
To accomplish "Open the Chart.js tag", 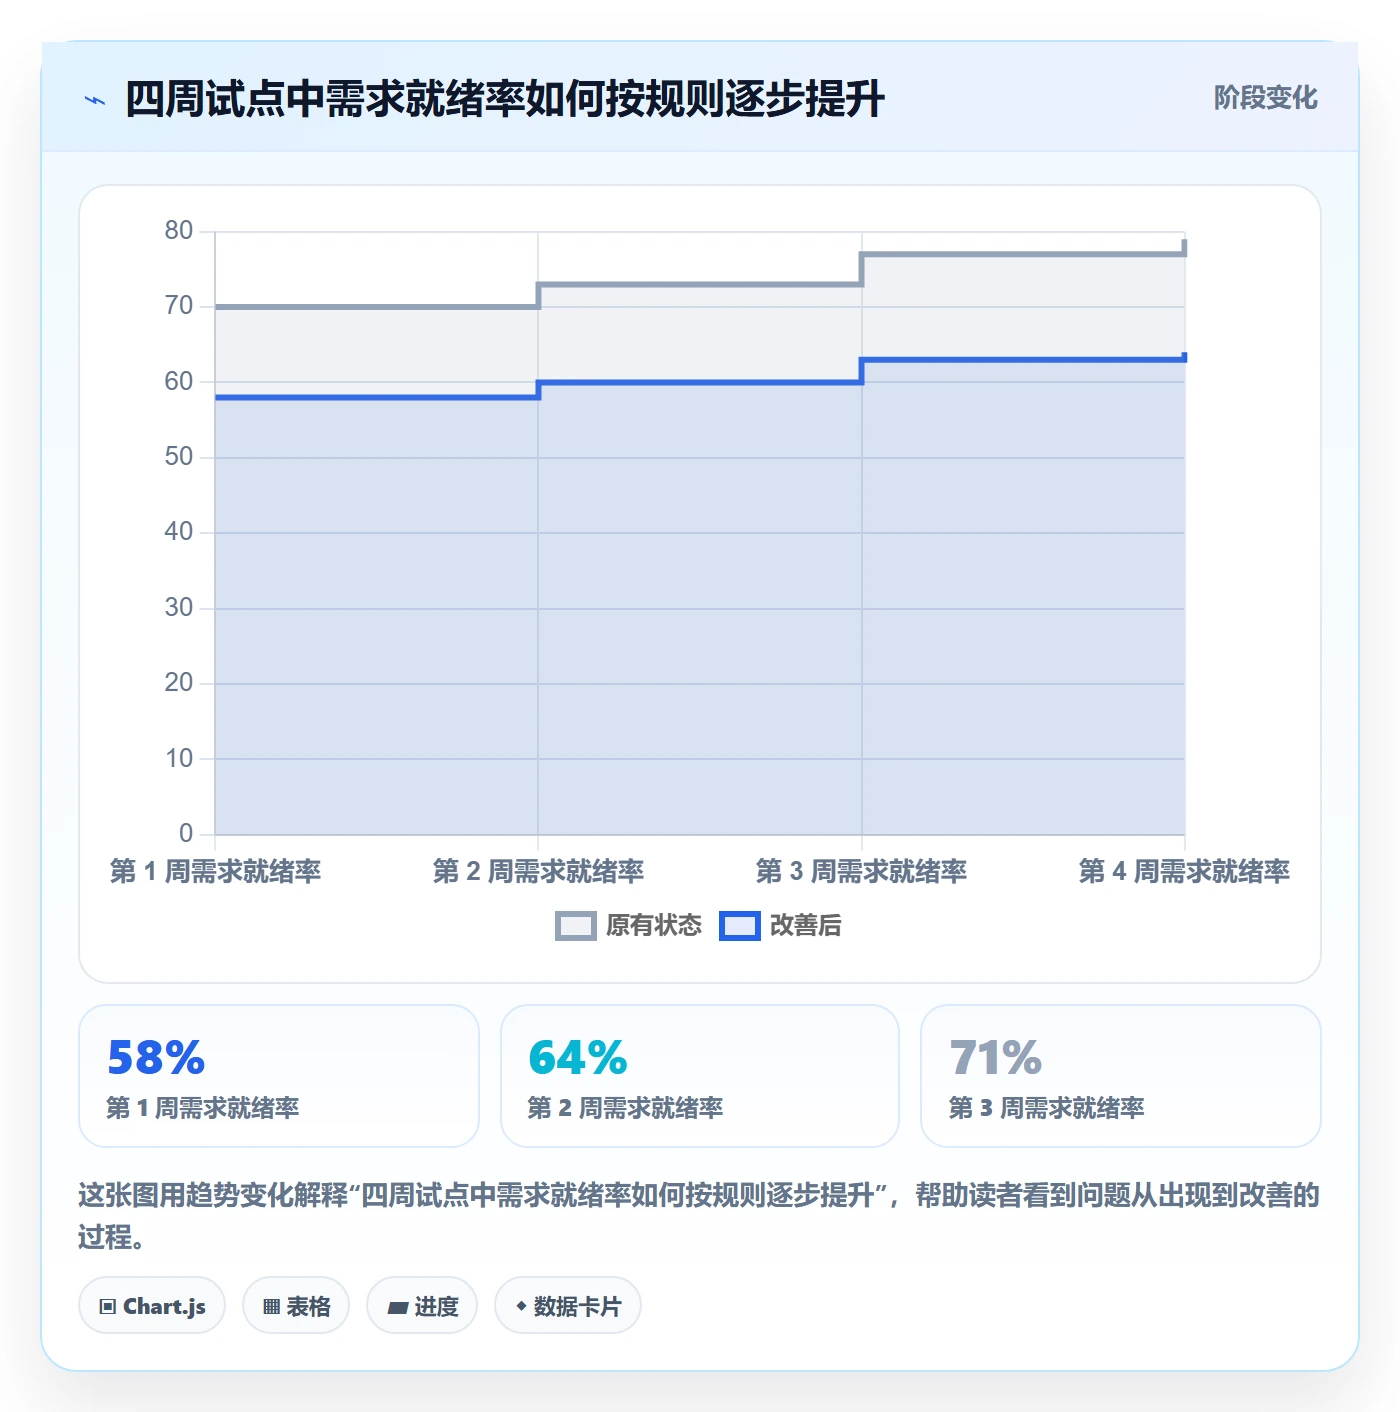I will [x=152, y=1306].
